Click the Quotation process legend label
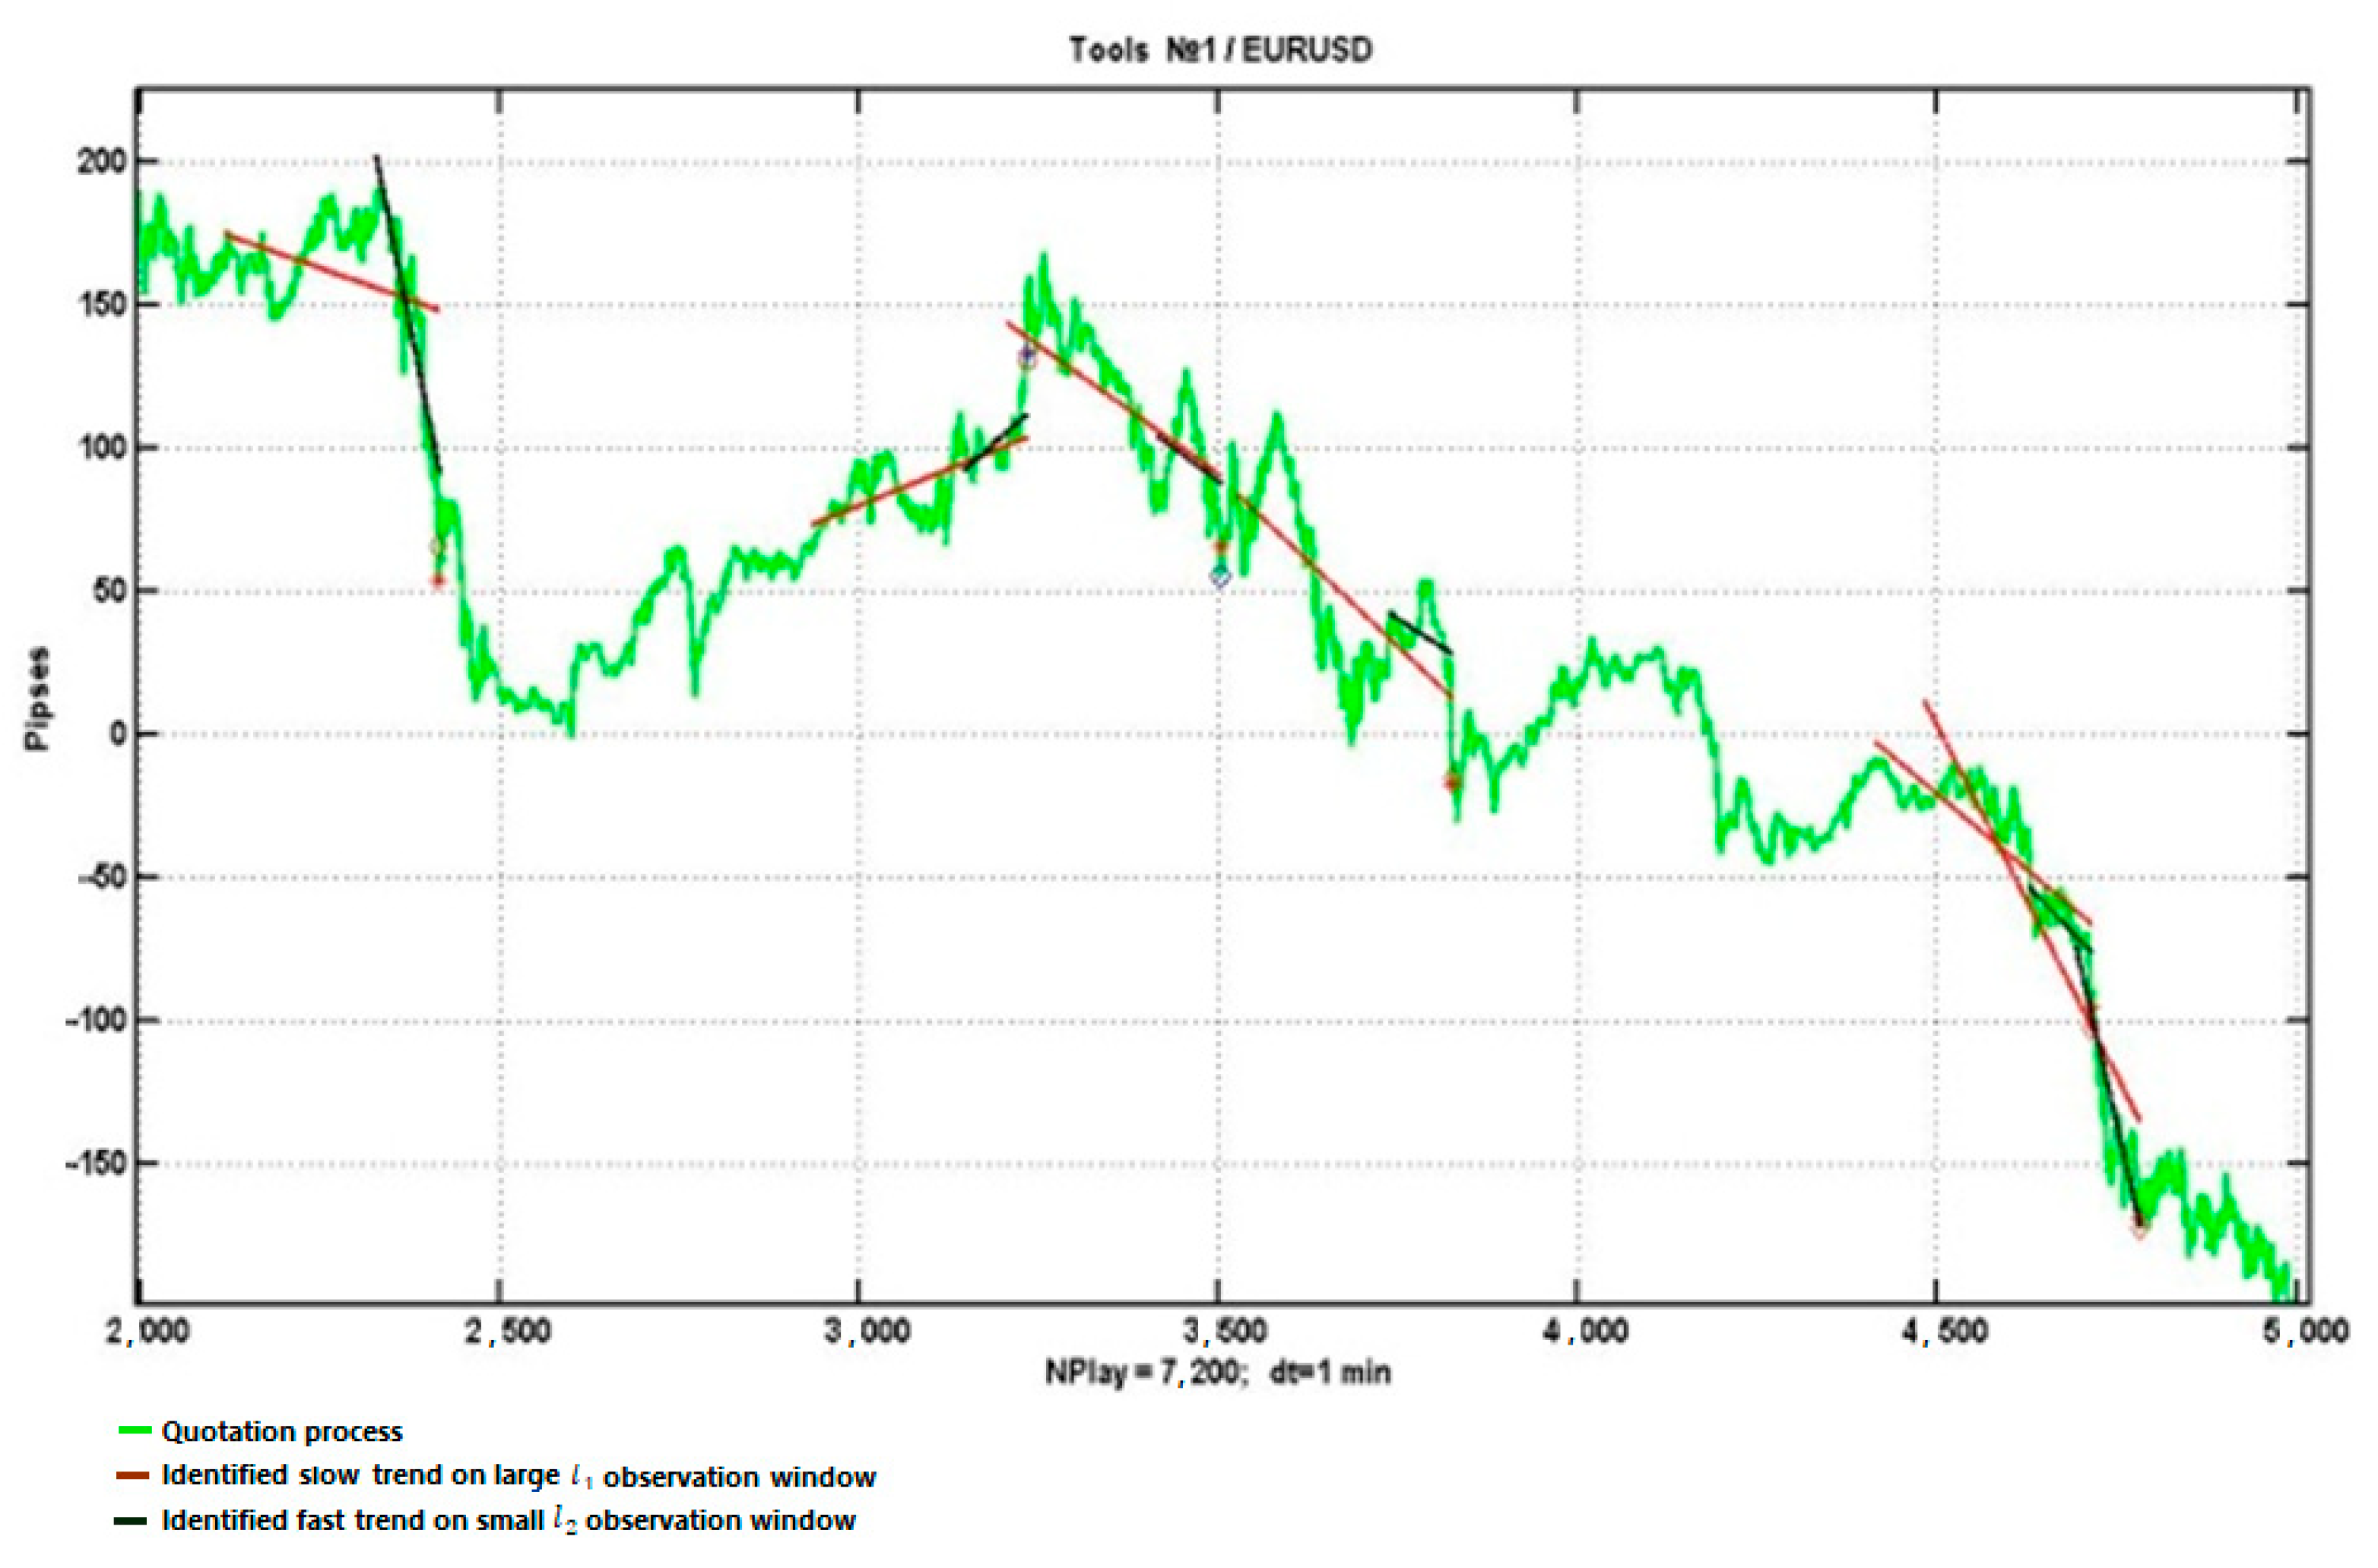The height and width of the screenshot is (1568, 2378). click(282, 1432)
